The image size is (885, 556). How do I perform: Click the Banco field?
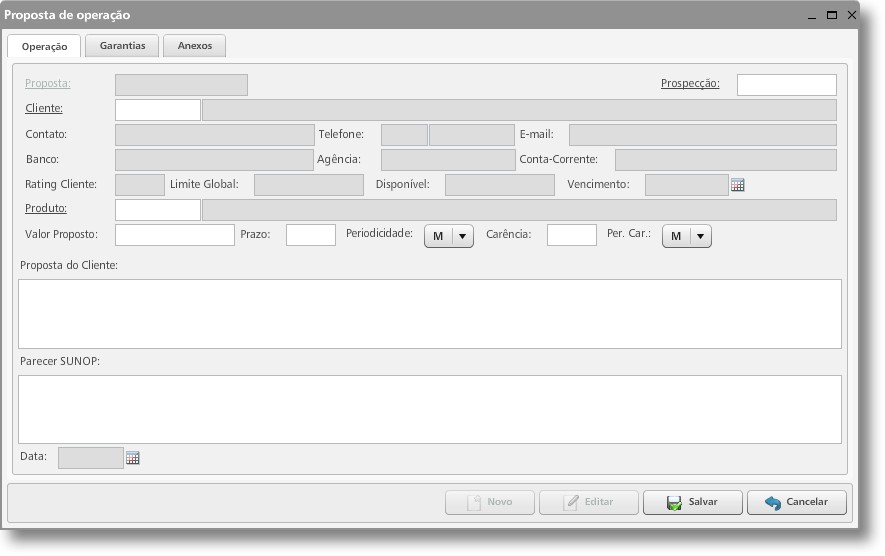click(x=214, y=160)
